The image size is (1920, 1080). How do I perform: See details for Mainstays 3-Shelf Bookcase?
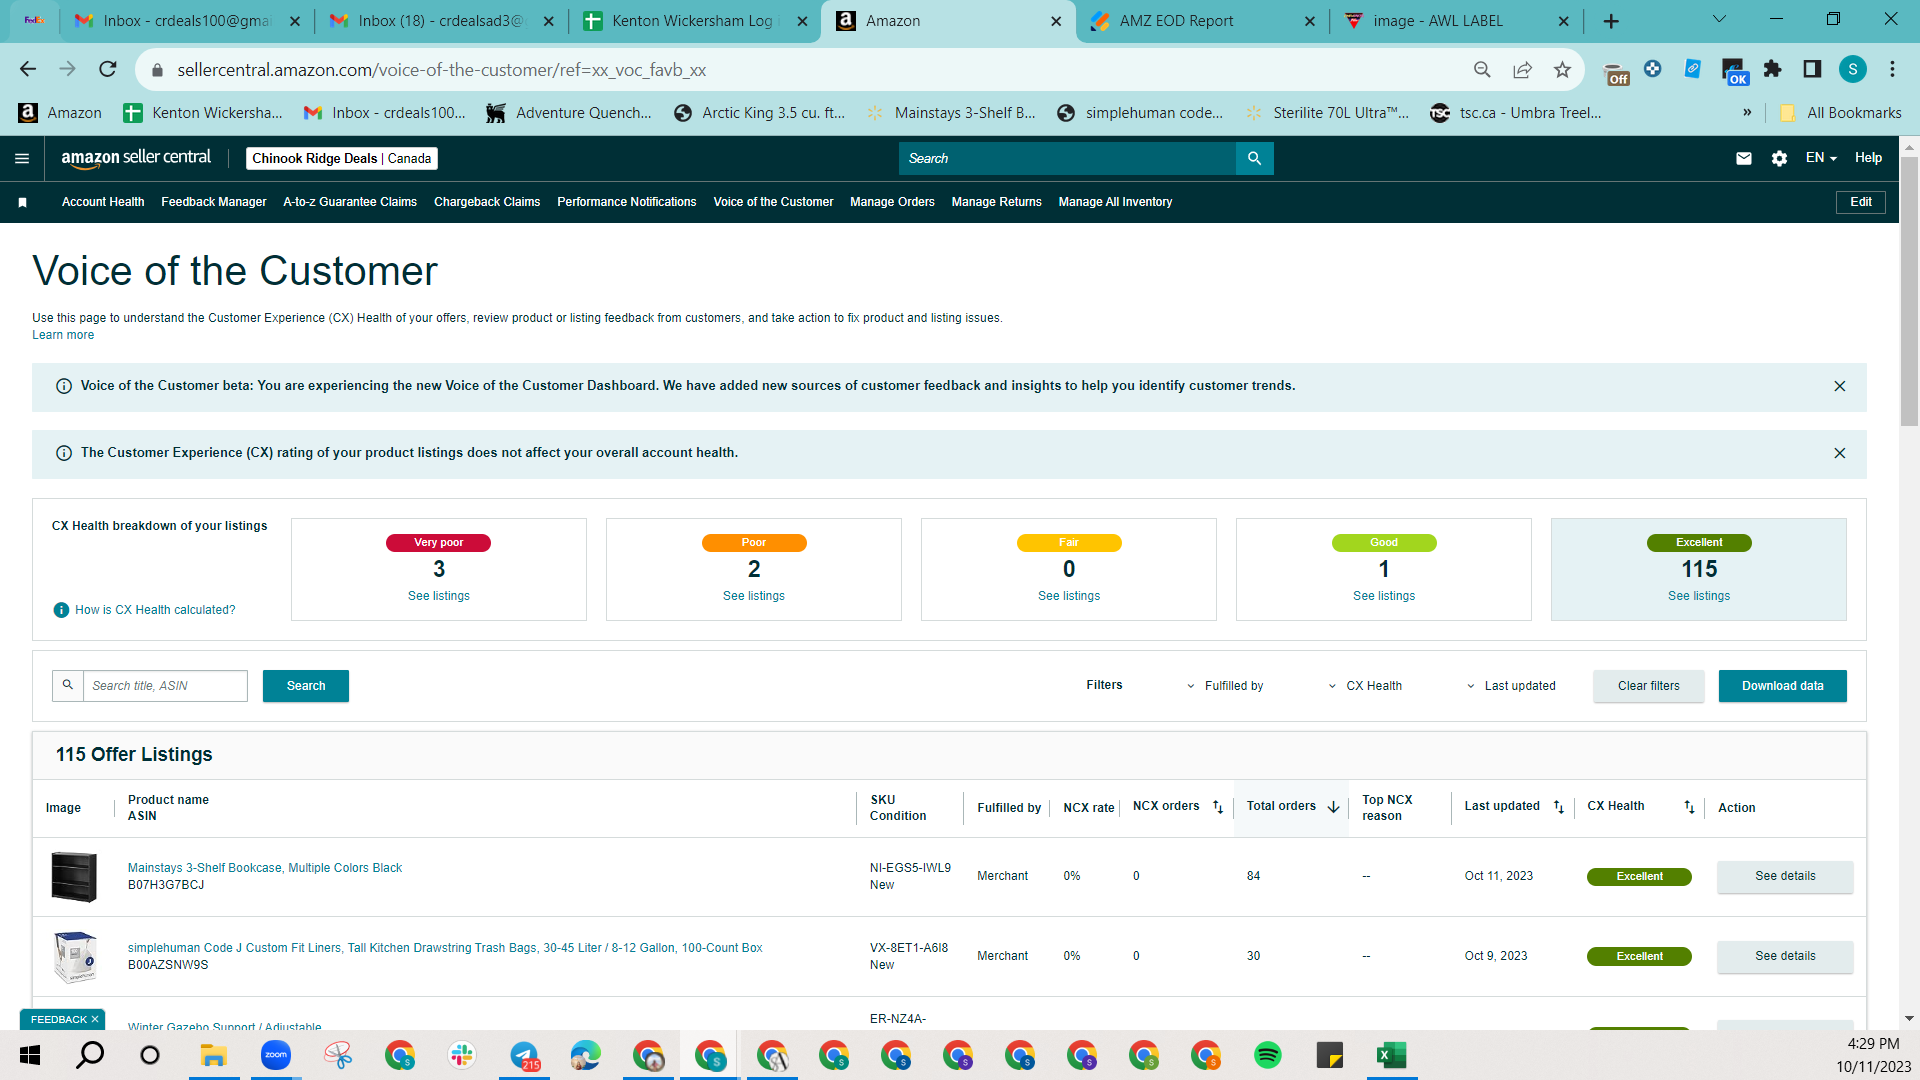(1785, 876)
